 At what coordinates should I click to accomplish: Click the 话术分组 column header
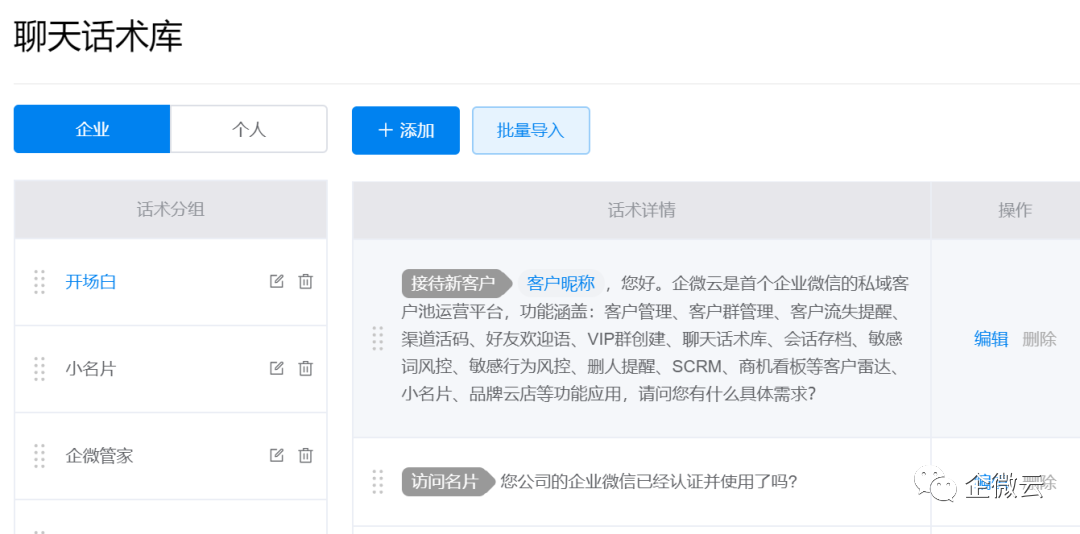click(x=170, y=209)
